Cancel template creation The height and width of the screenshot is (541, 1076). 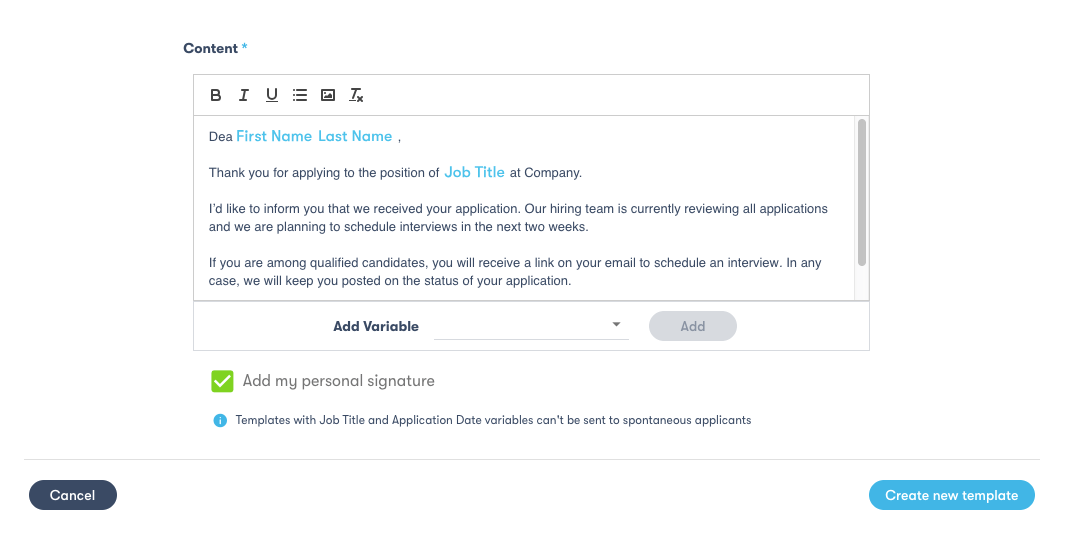tap(73, 495)
